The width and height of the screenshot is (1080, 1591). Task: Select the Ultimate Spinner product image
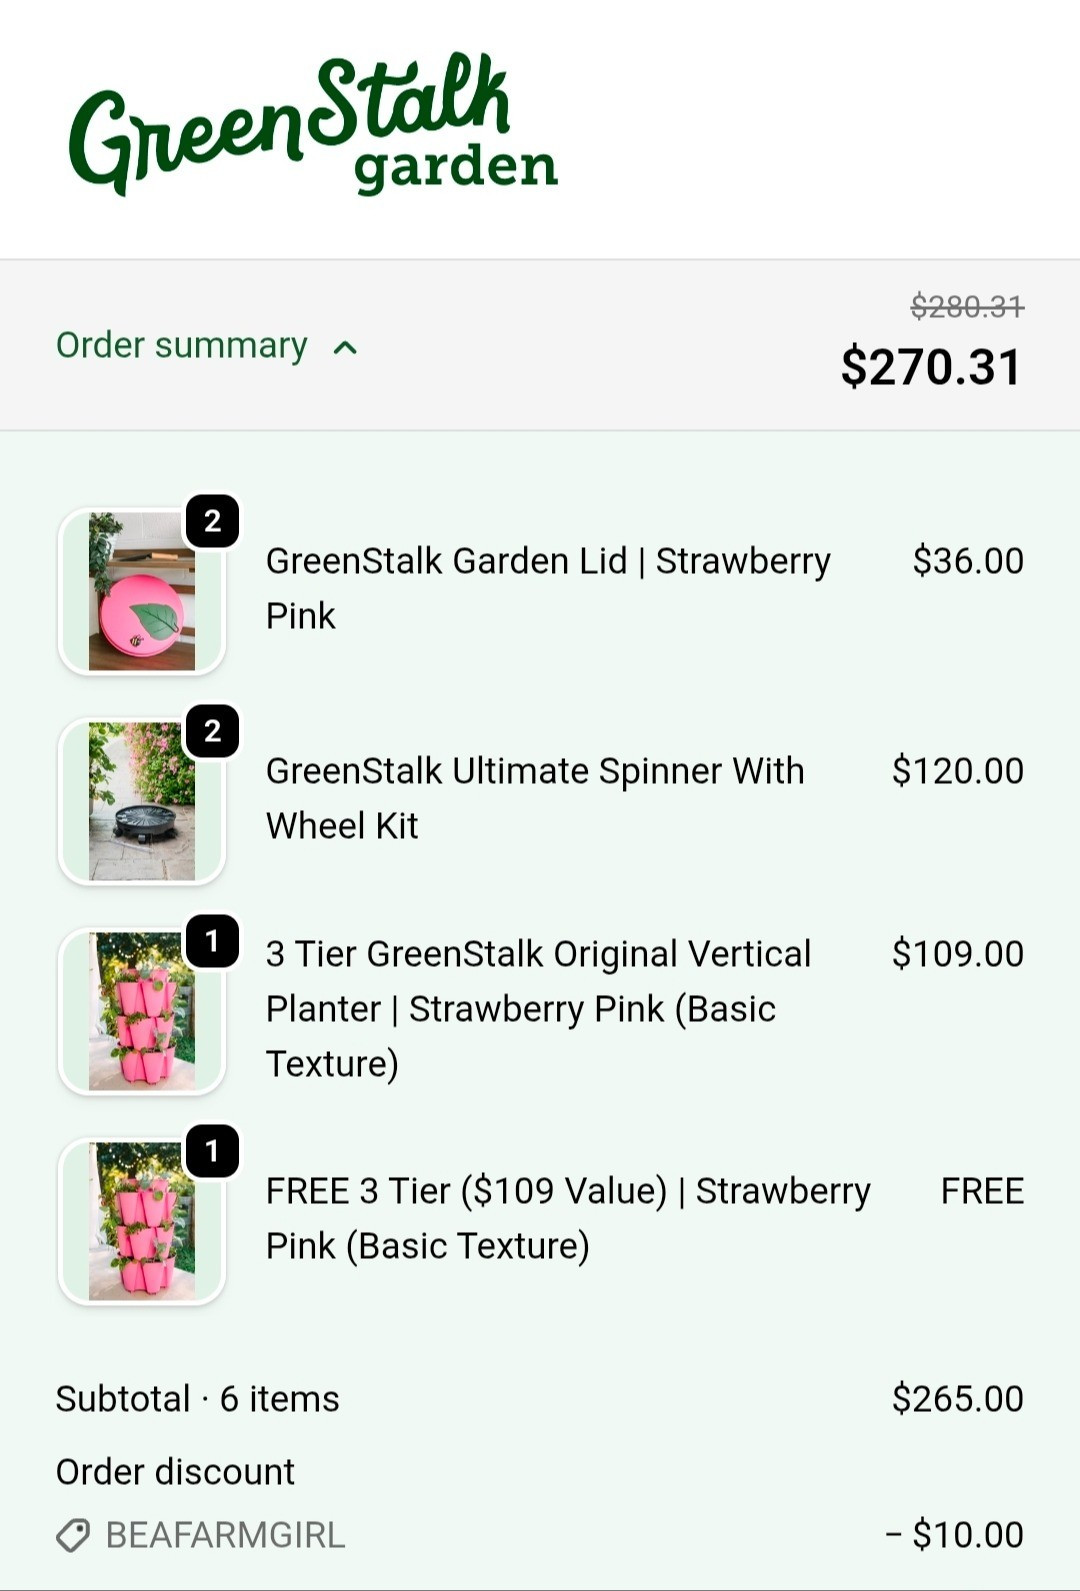[141, 802]
